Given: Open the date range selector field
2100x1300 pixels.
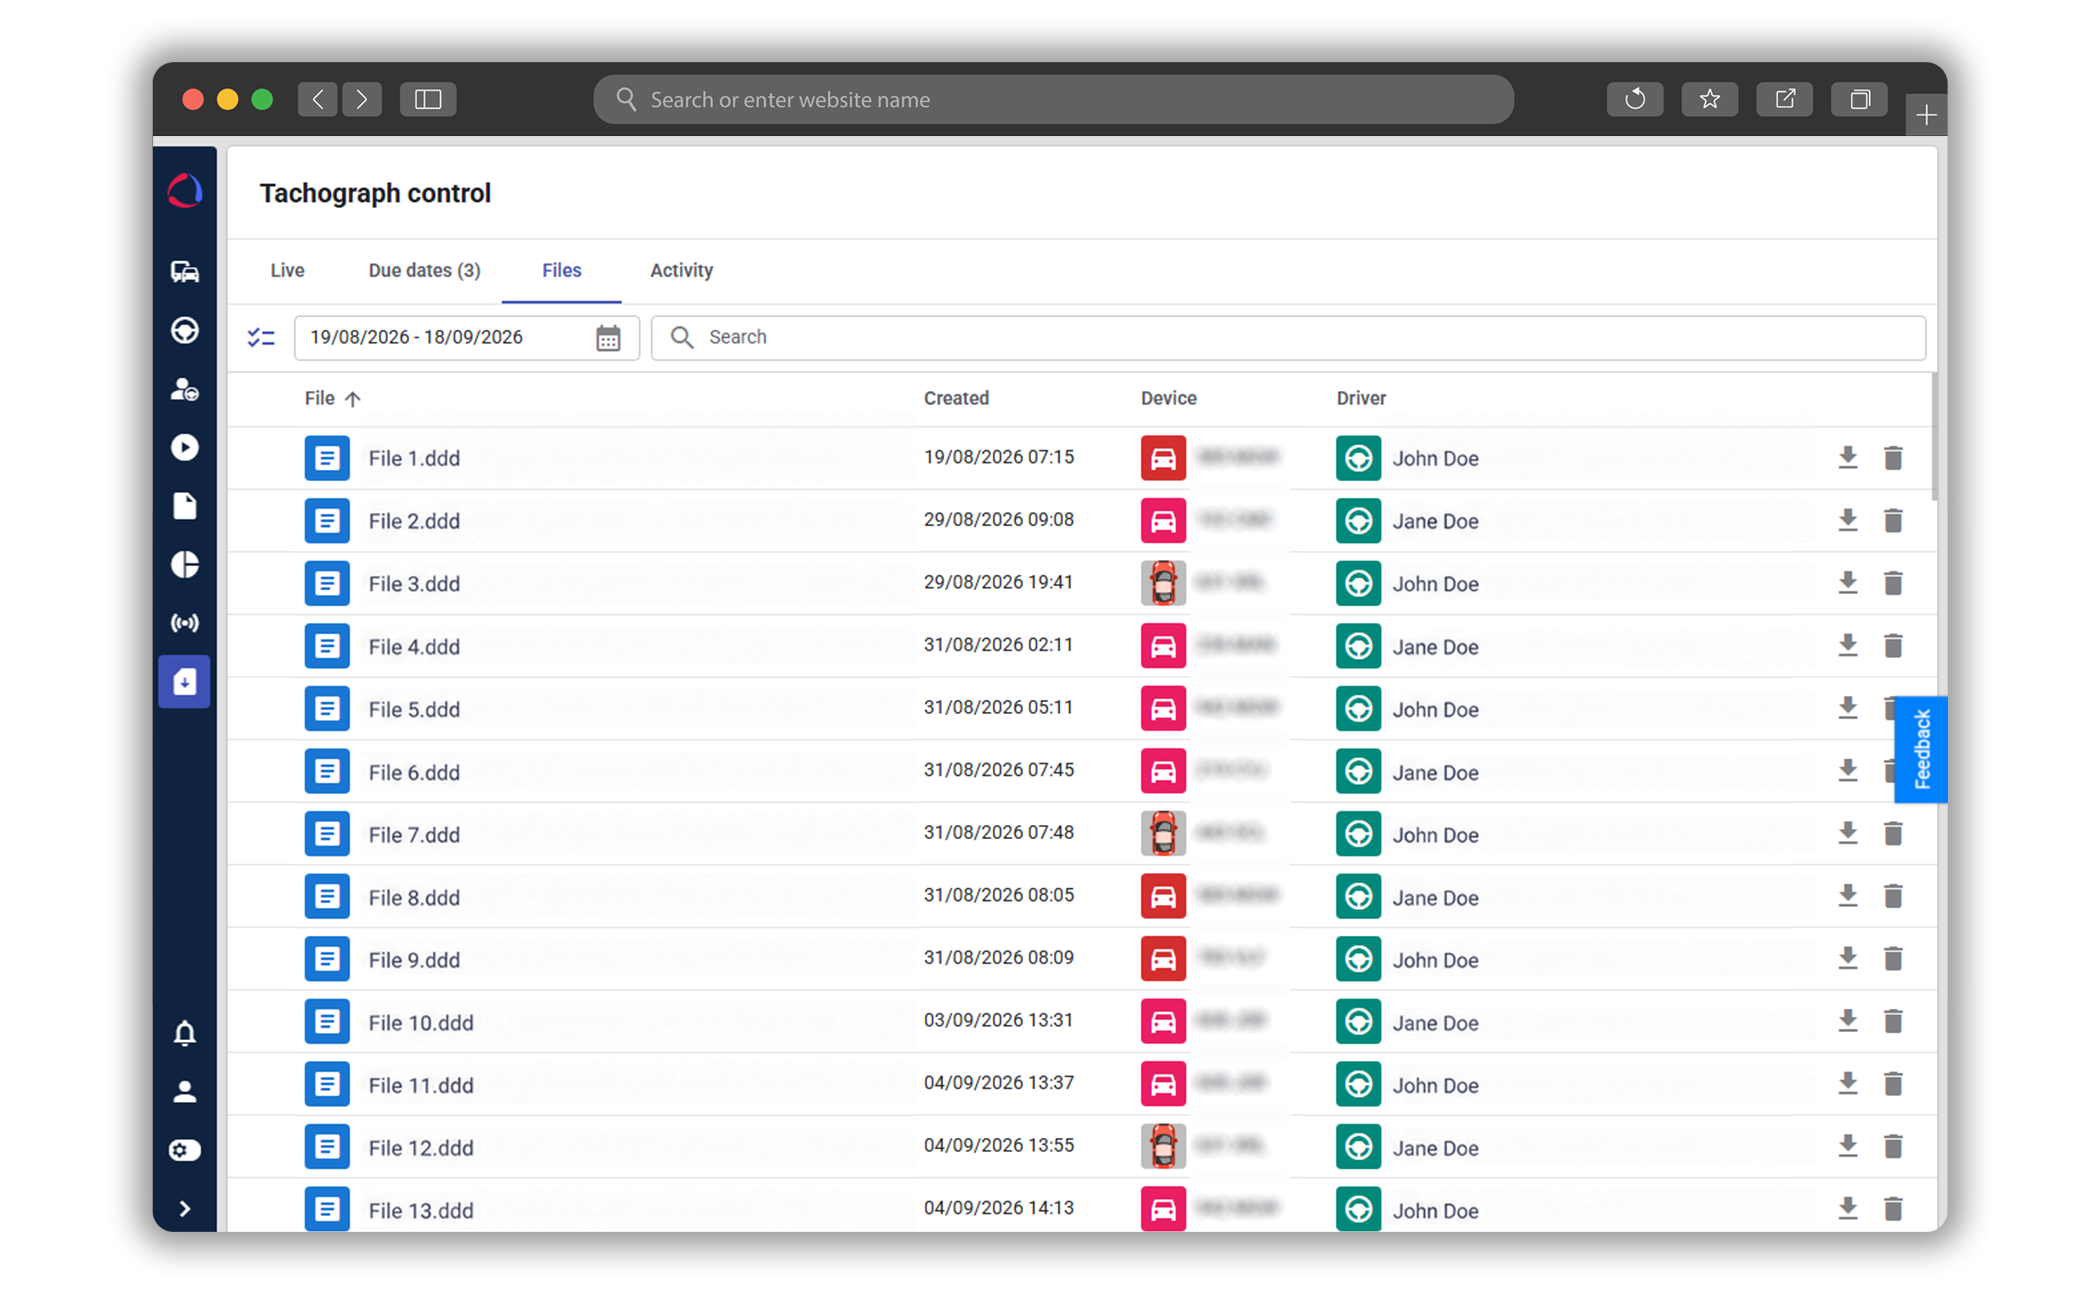Looking at the screenshot, I should pos(466,338).
